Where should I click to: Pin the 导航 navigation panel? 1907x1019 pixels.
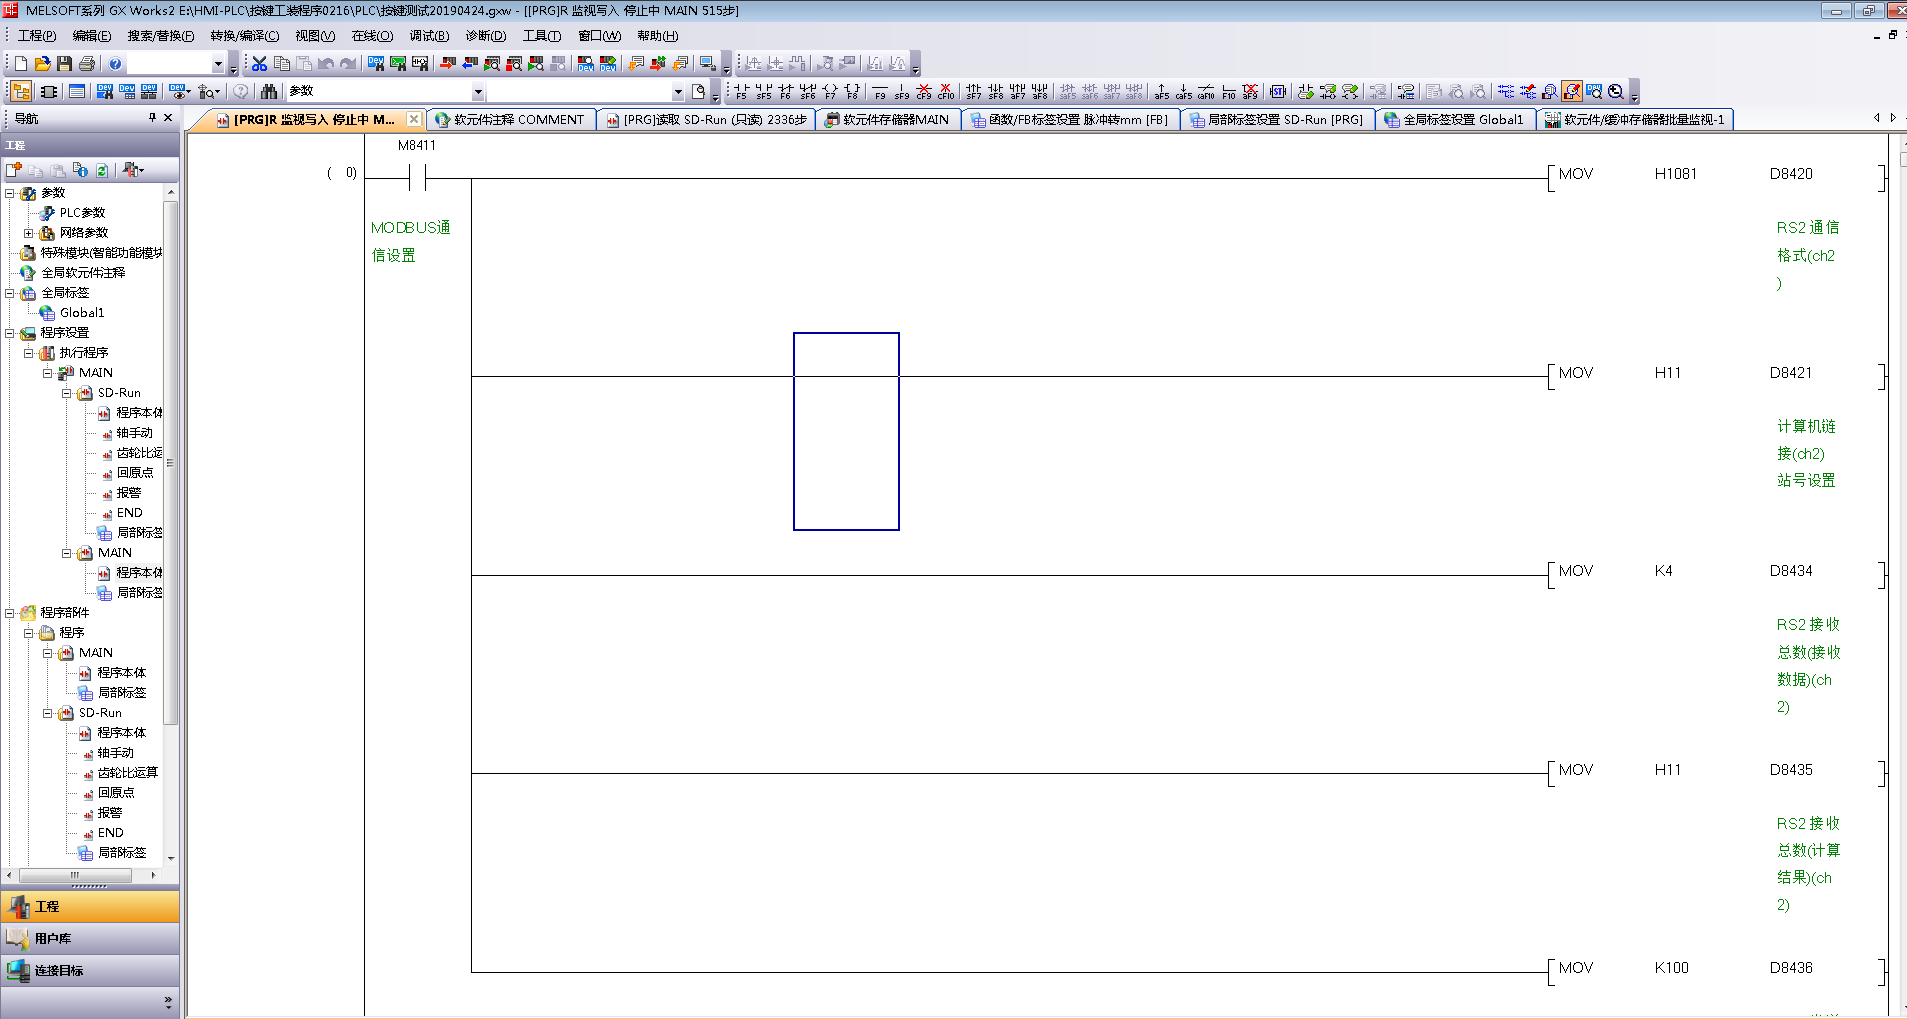152,118
